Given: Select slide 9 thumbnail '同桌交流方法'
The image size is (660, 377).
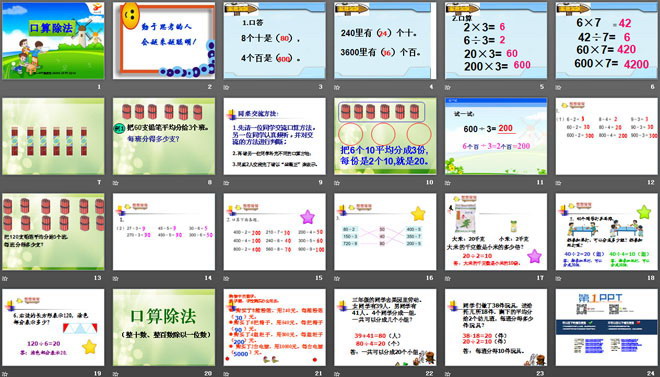Looking at the screenshot, I should click(274, 136).
